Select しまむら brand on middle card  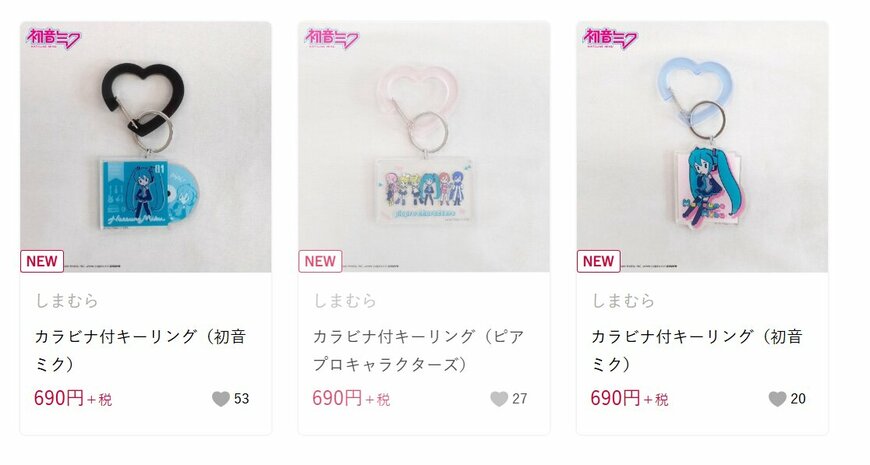pos(345,301)
